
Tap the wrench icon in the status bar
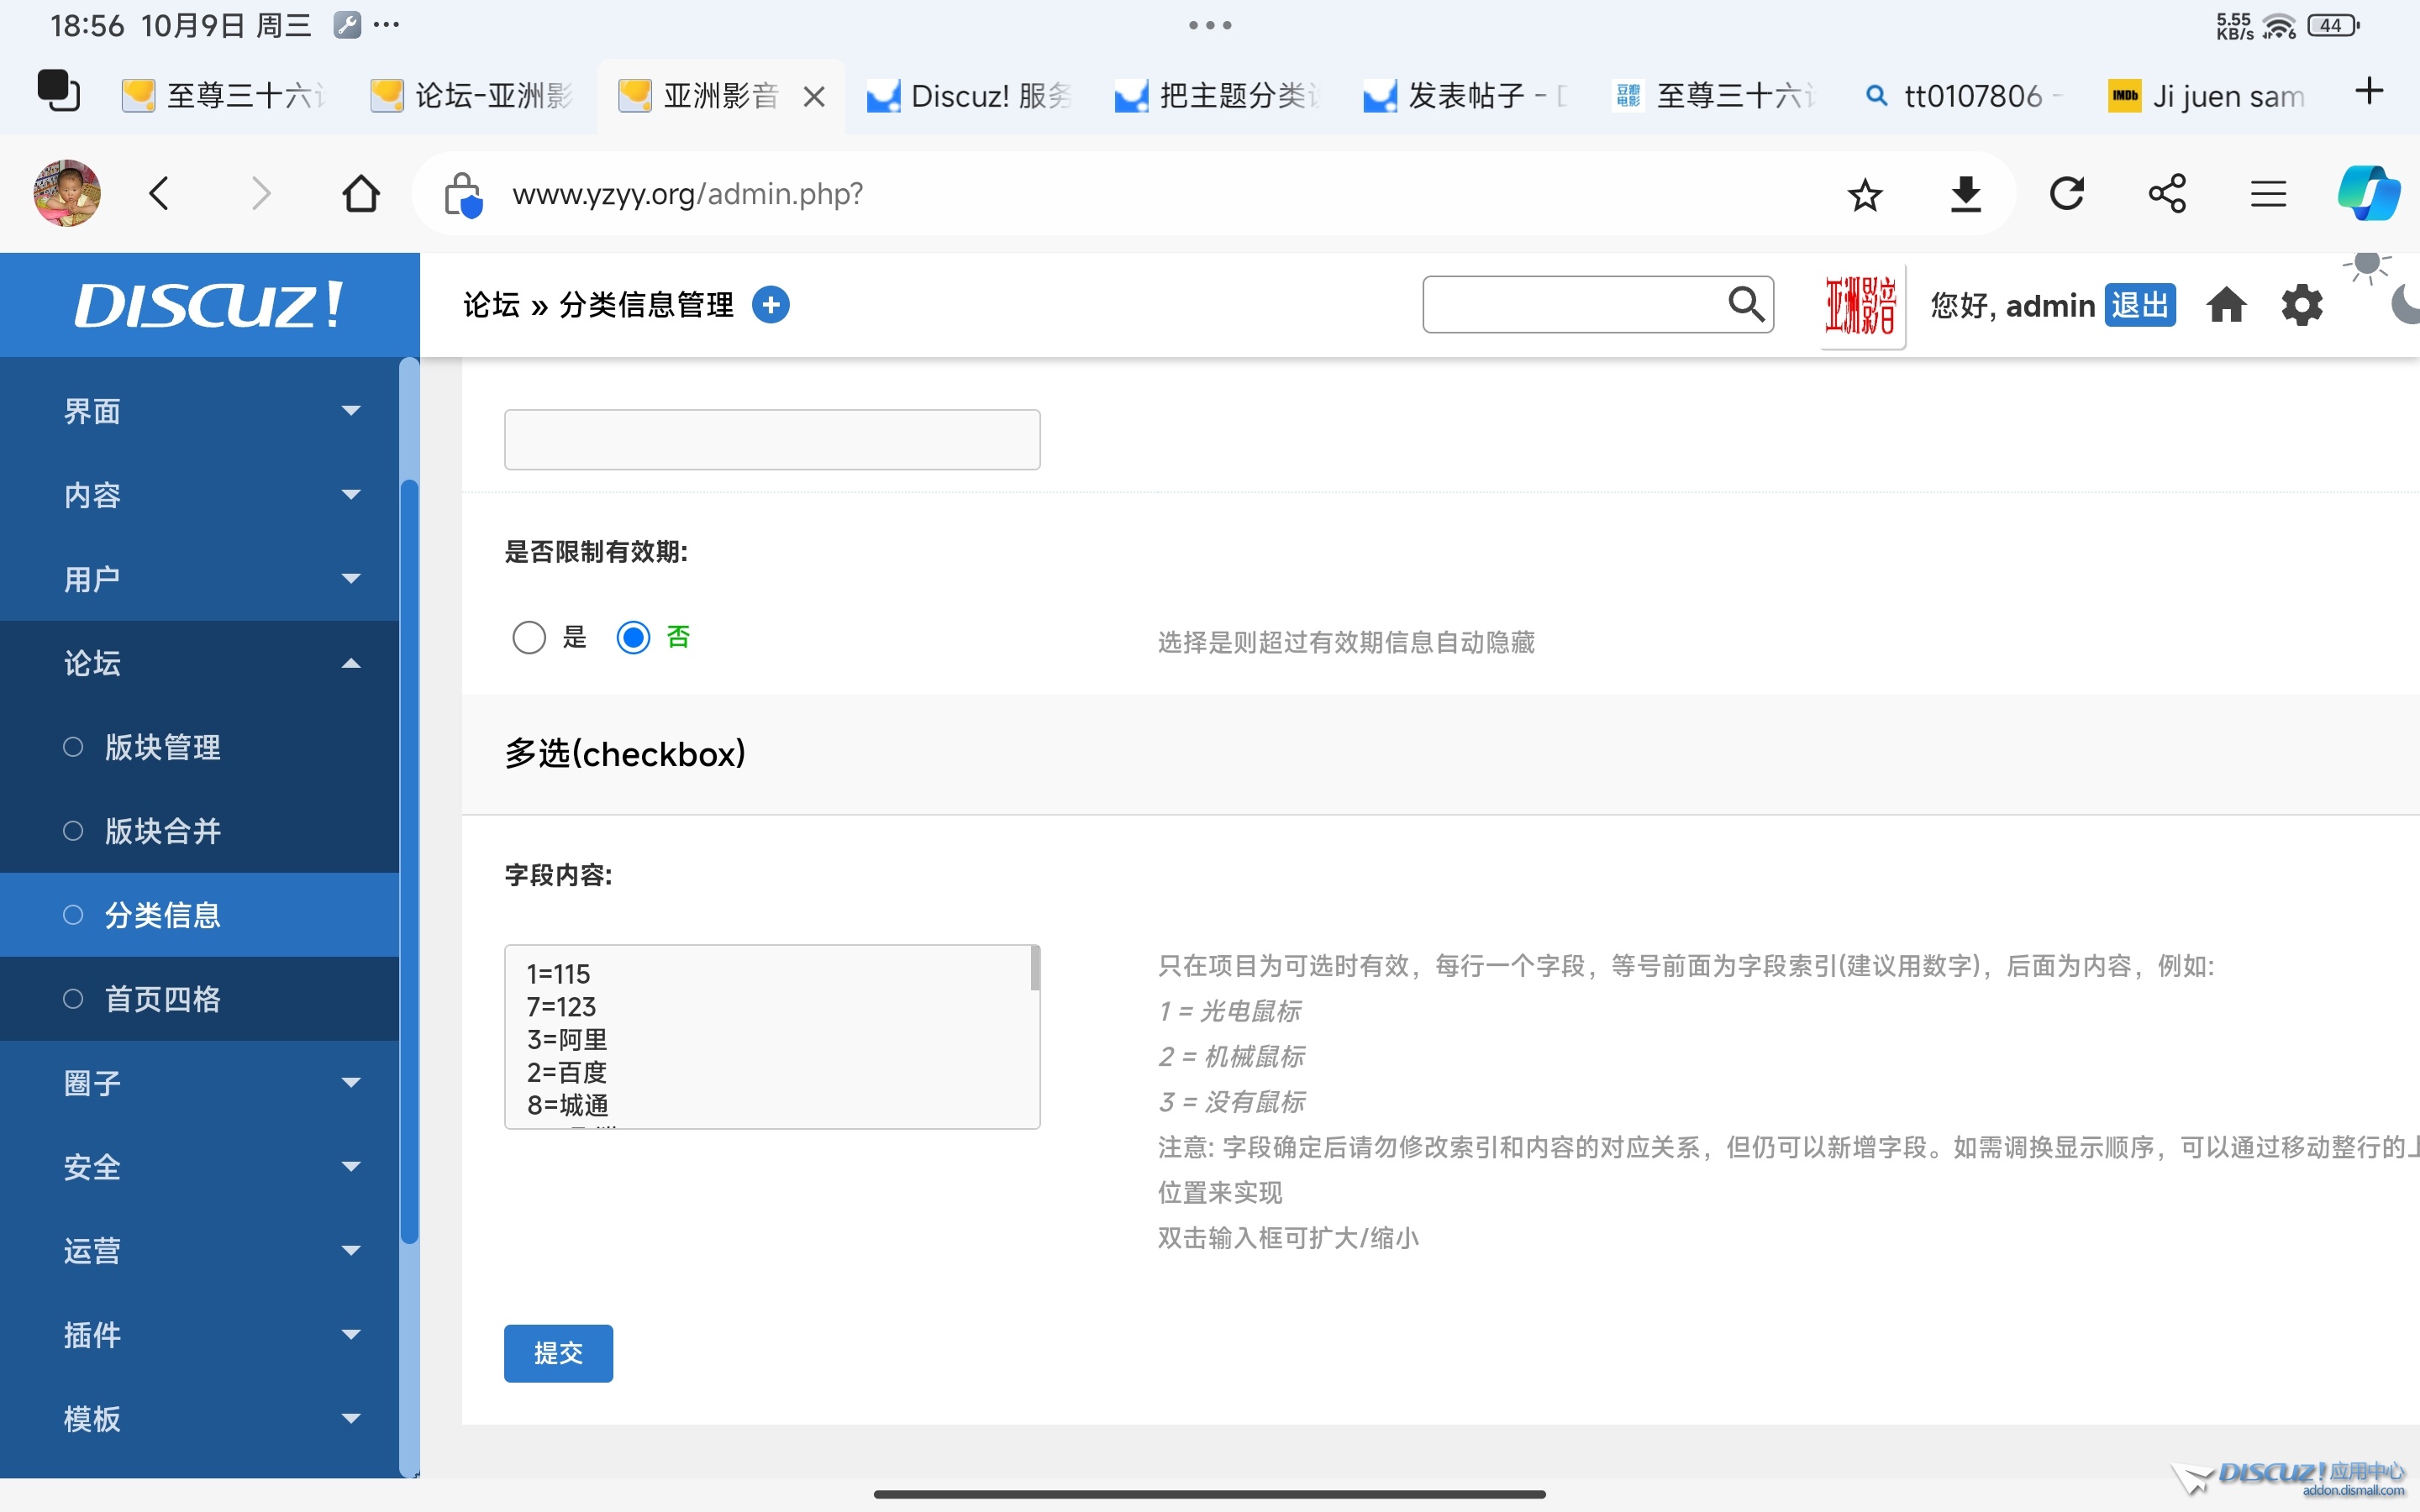point(347,25)
